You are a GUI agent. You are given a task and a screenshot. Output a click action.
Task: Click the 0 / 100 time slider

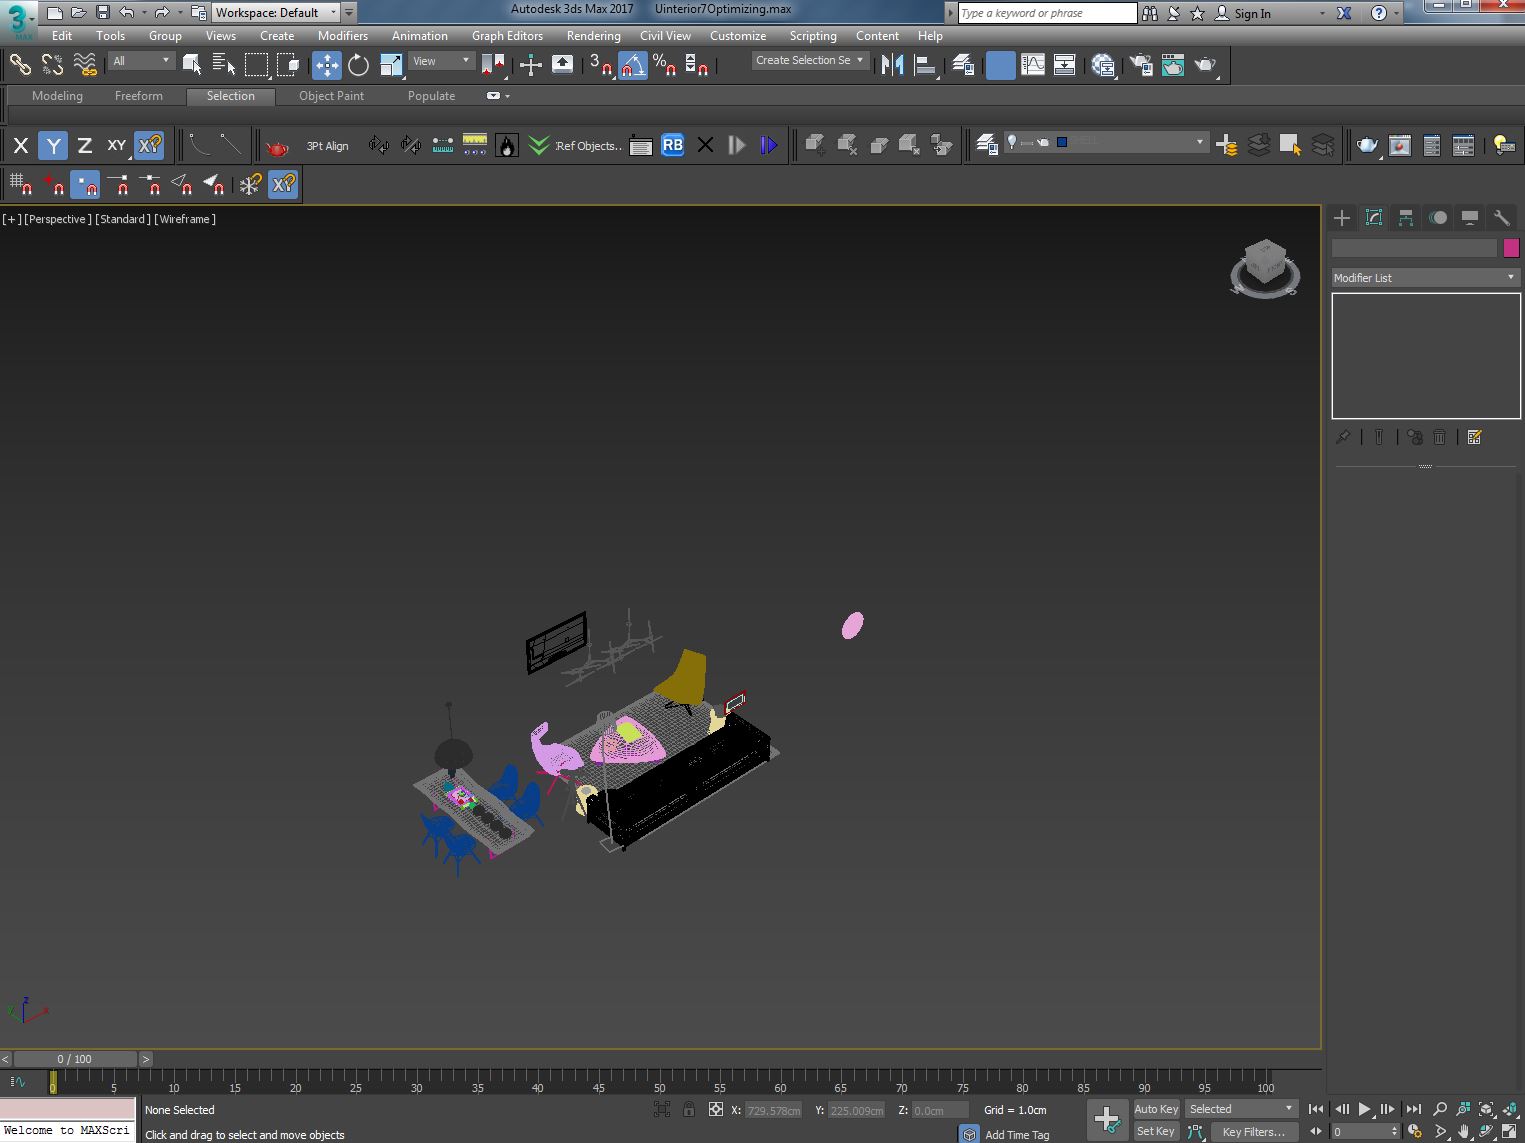coord(75,1059)
